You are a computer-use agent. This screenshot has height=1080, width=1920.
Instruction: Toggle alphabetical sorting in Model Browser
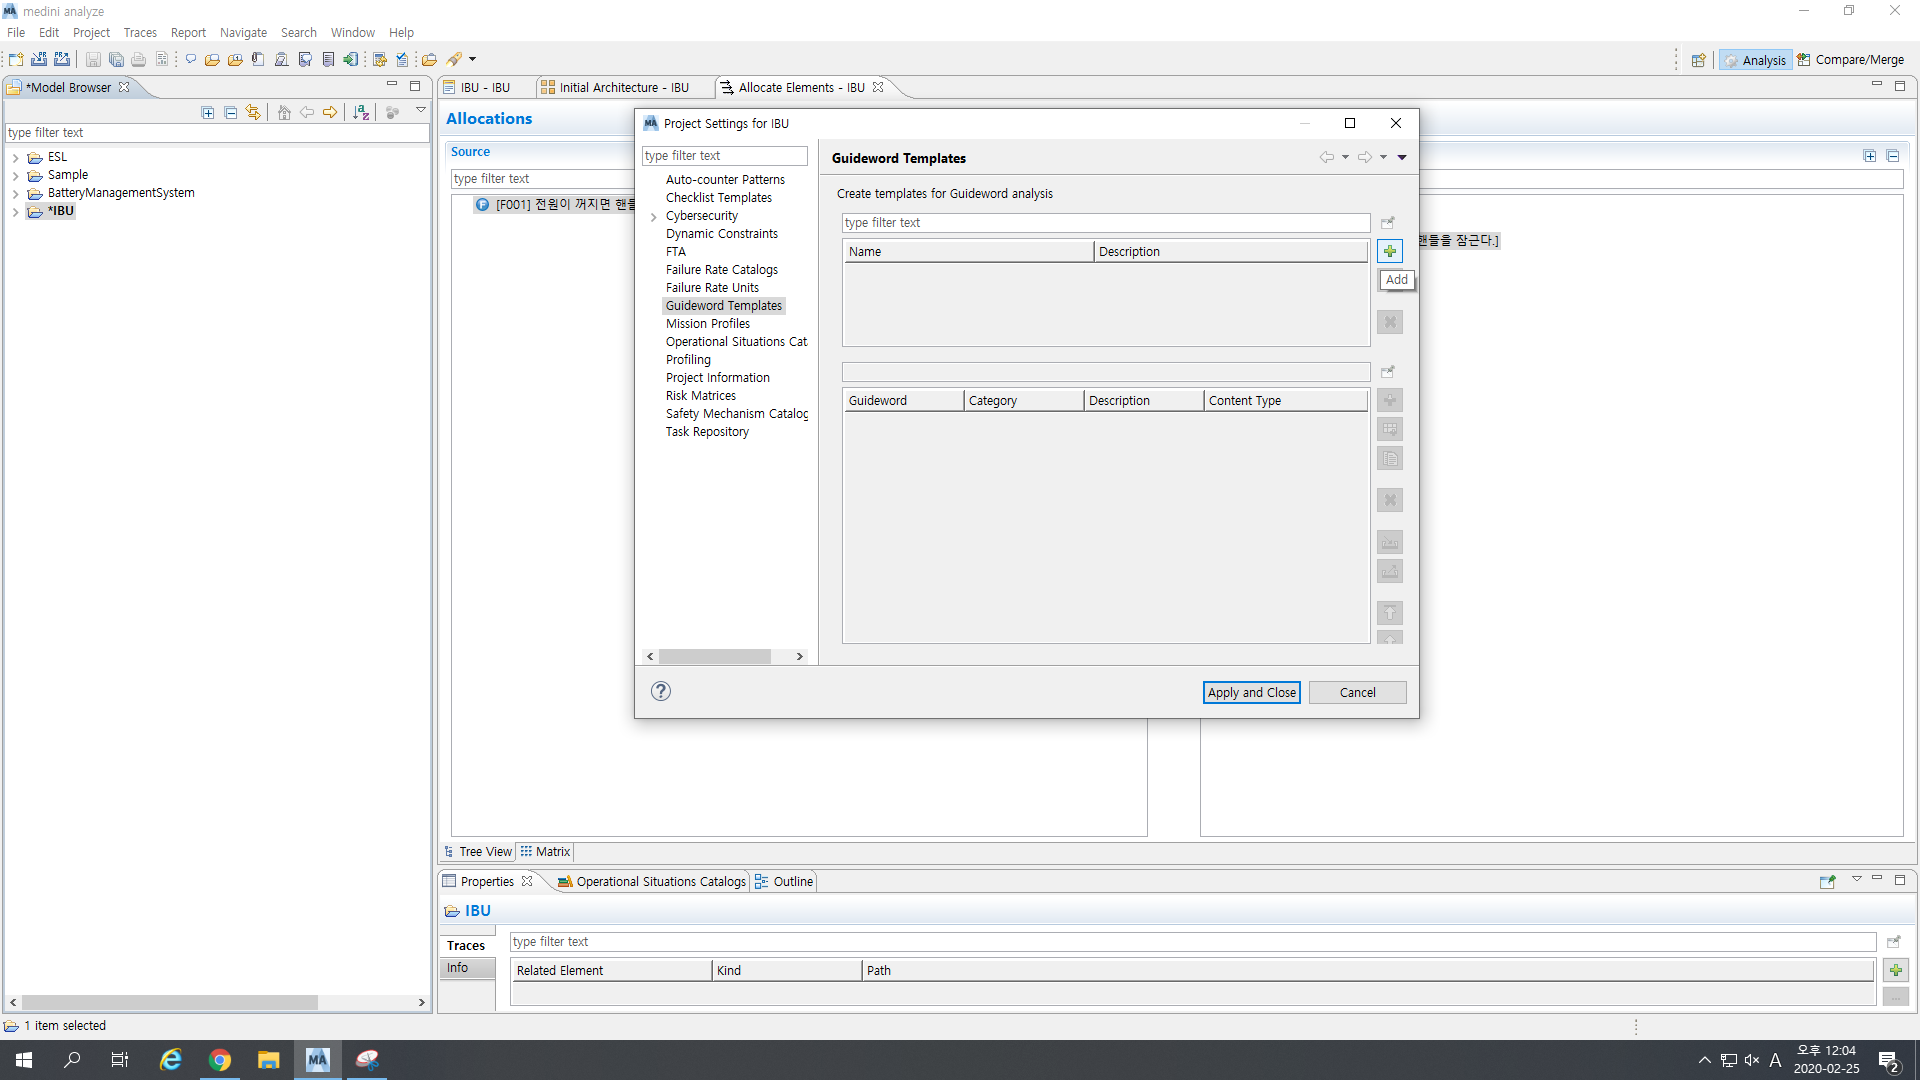pos(361,112)
